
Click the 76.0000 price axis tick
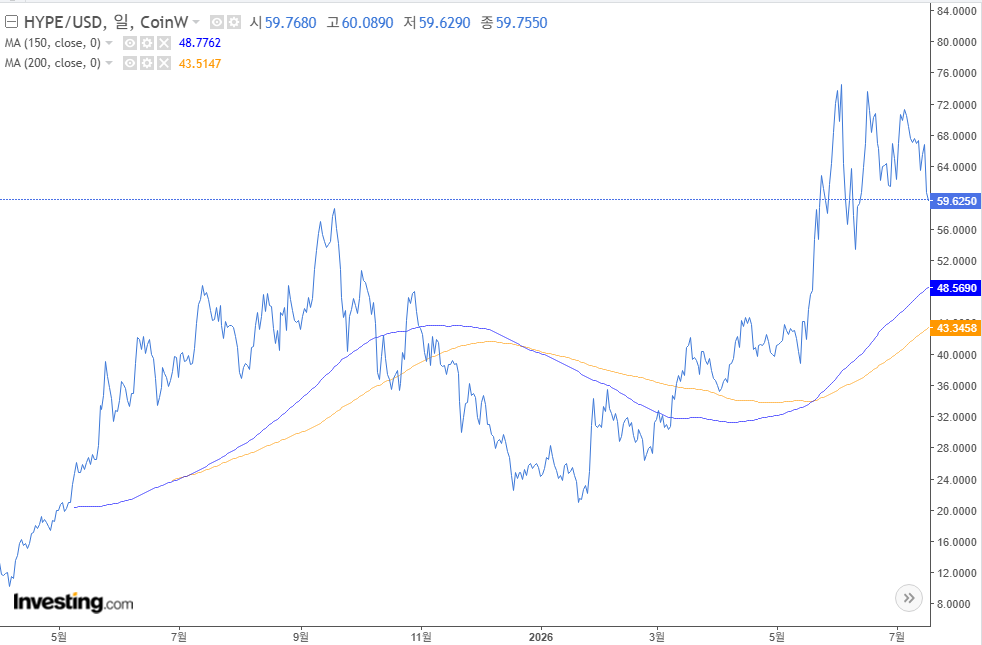click(956, 73)
